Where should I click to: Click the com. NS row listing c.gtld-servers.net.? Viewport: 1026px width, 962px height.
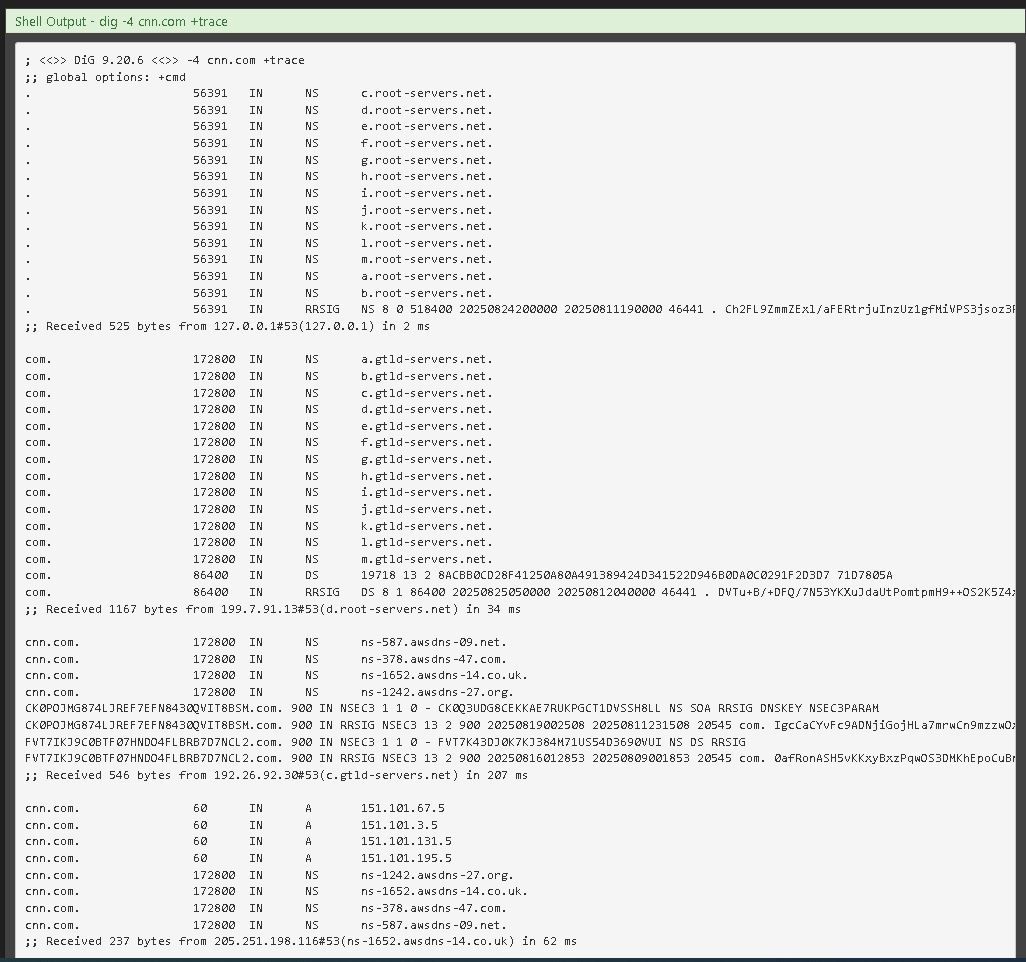(259, 393)
